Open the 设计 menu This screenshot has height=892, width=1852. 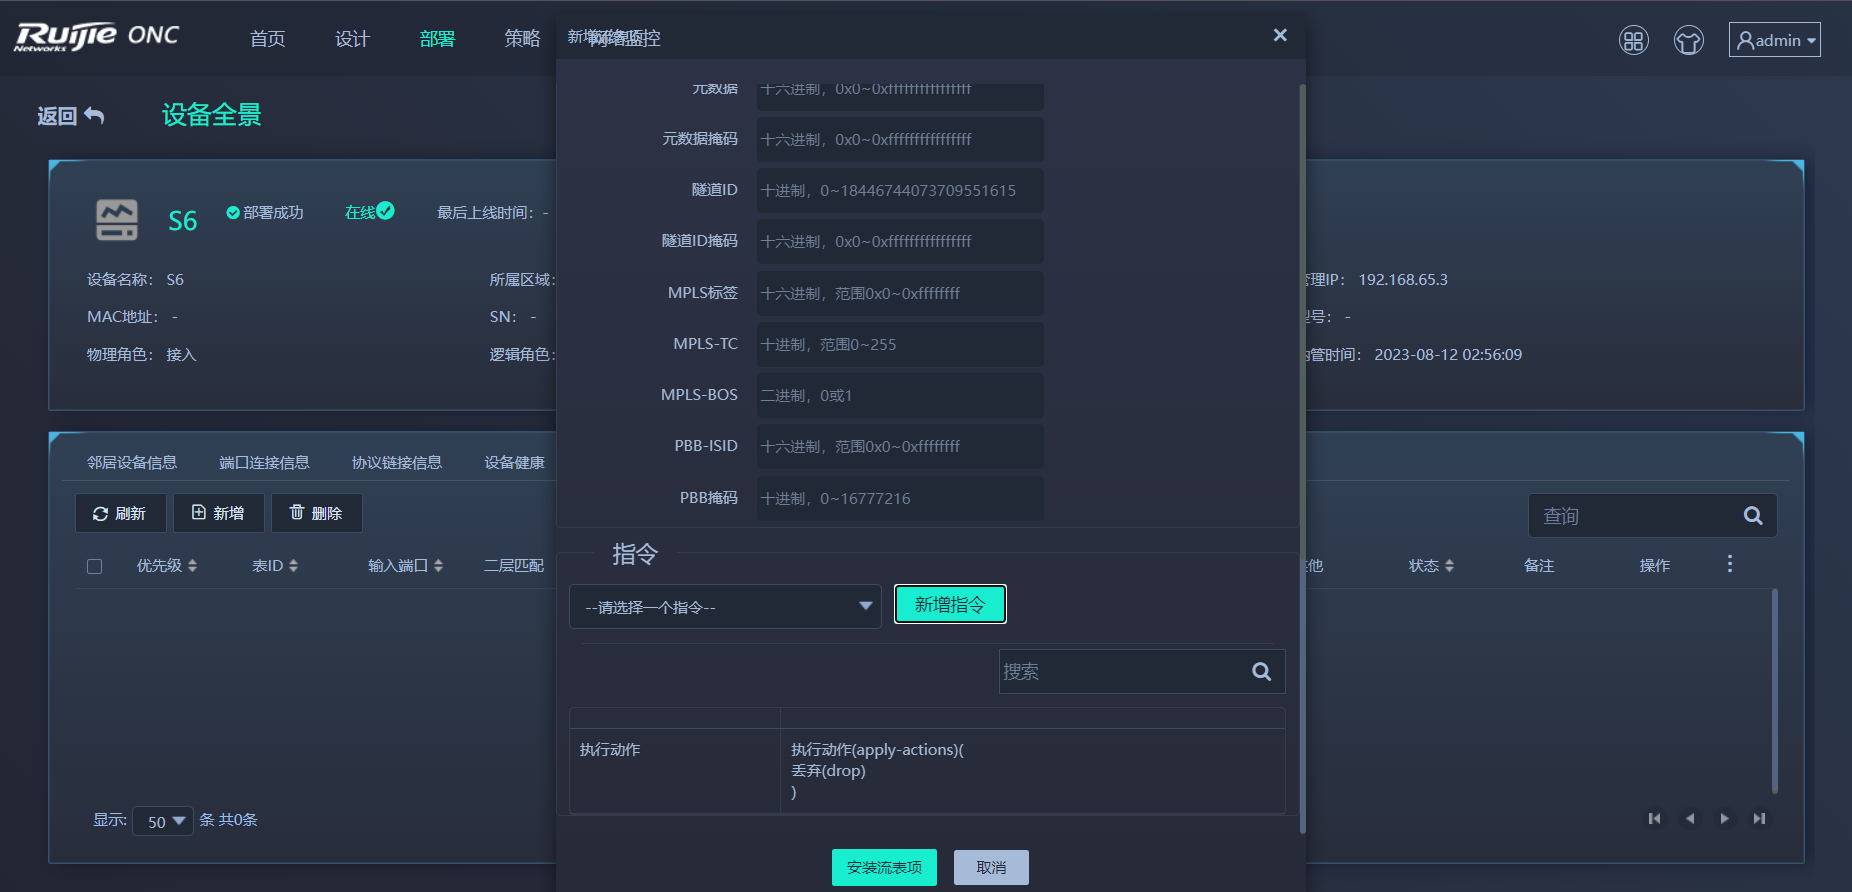tap(353, 39)
